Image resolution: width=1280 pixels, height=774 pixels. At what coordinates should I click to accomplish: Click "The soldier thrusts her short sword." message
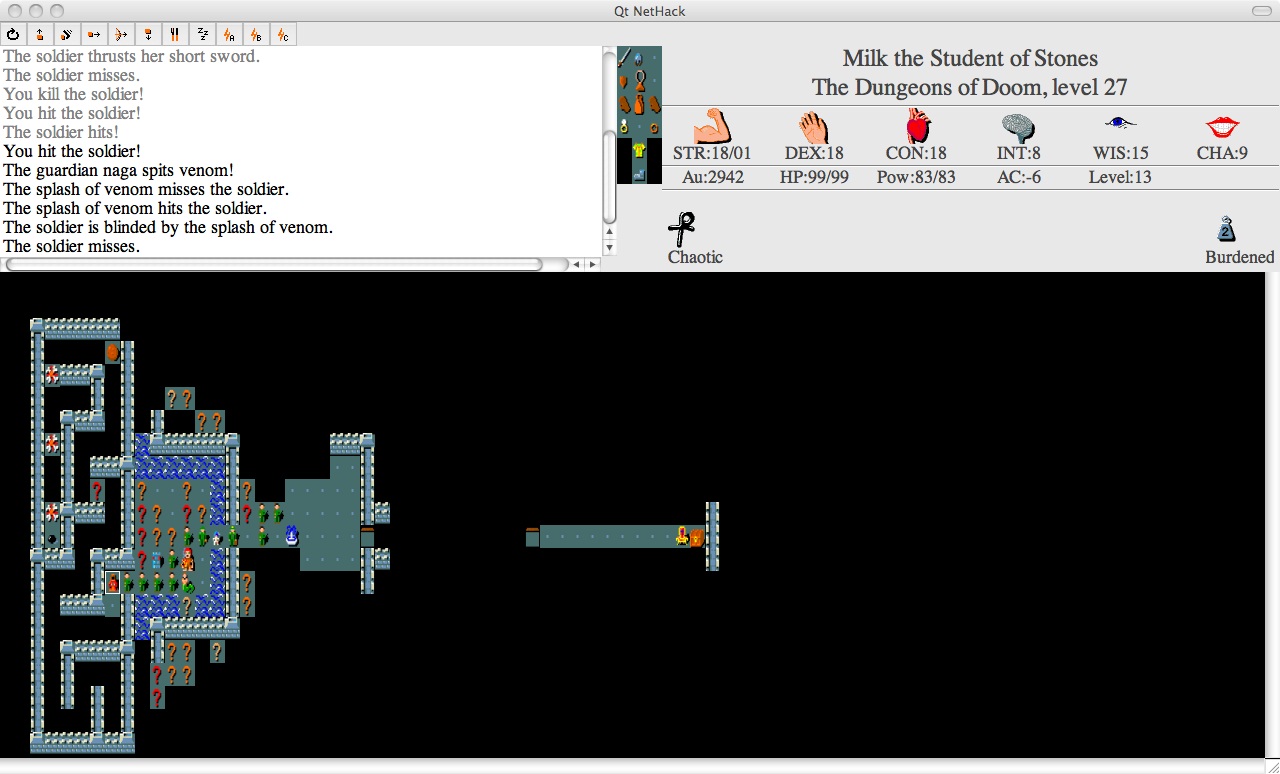point(132,56)
